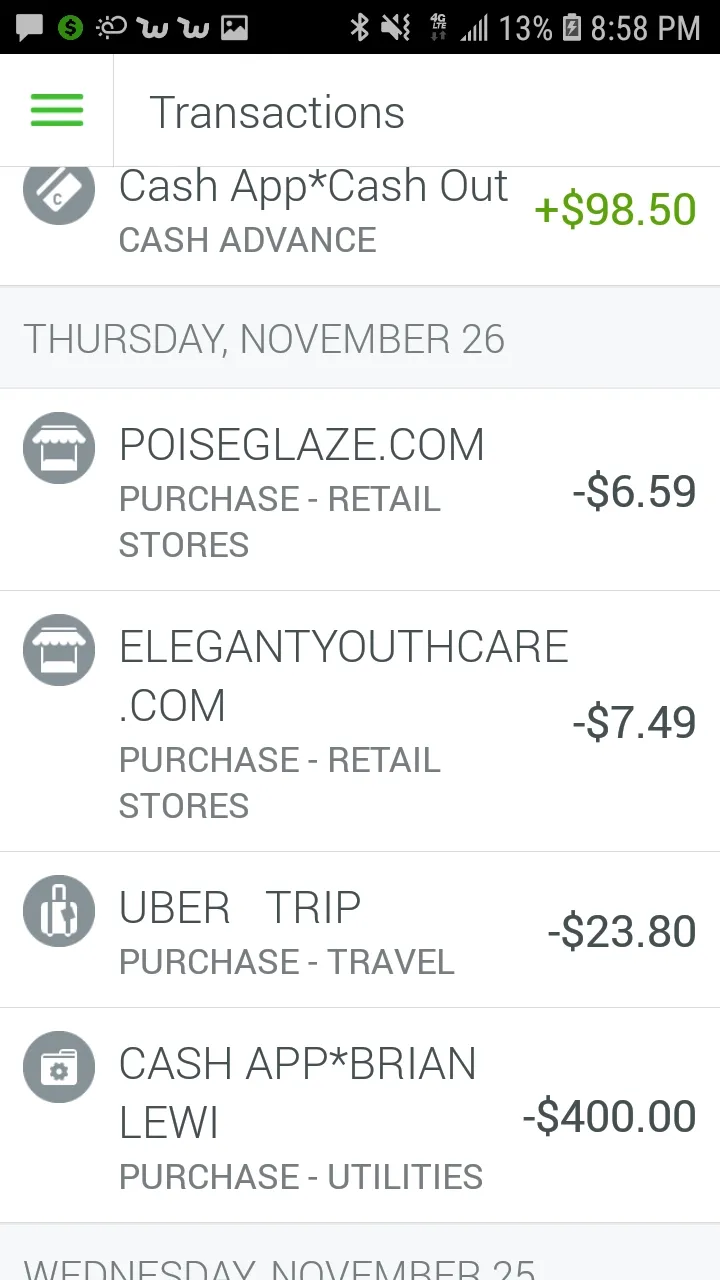Tap the CASH APP*BRIAN LEWI utilities icon
The height and width of the screenshot is (1280, 720).
(x=59, y=1068)
